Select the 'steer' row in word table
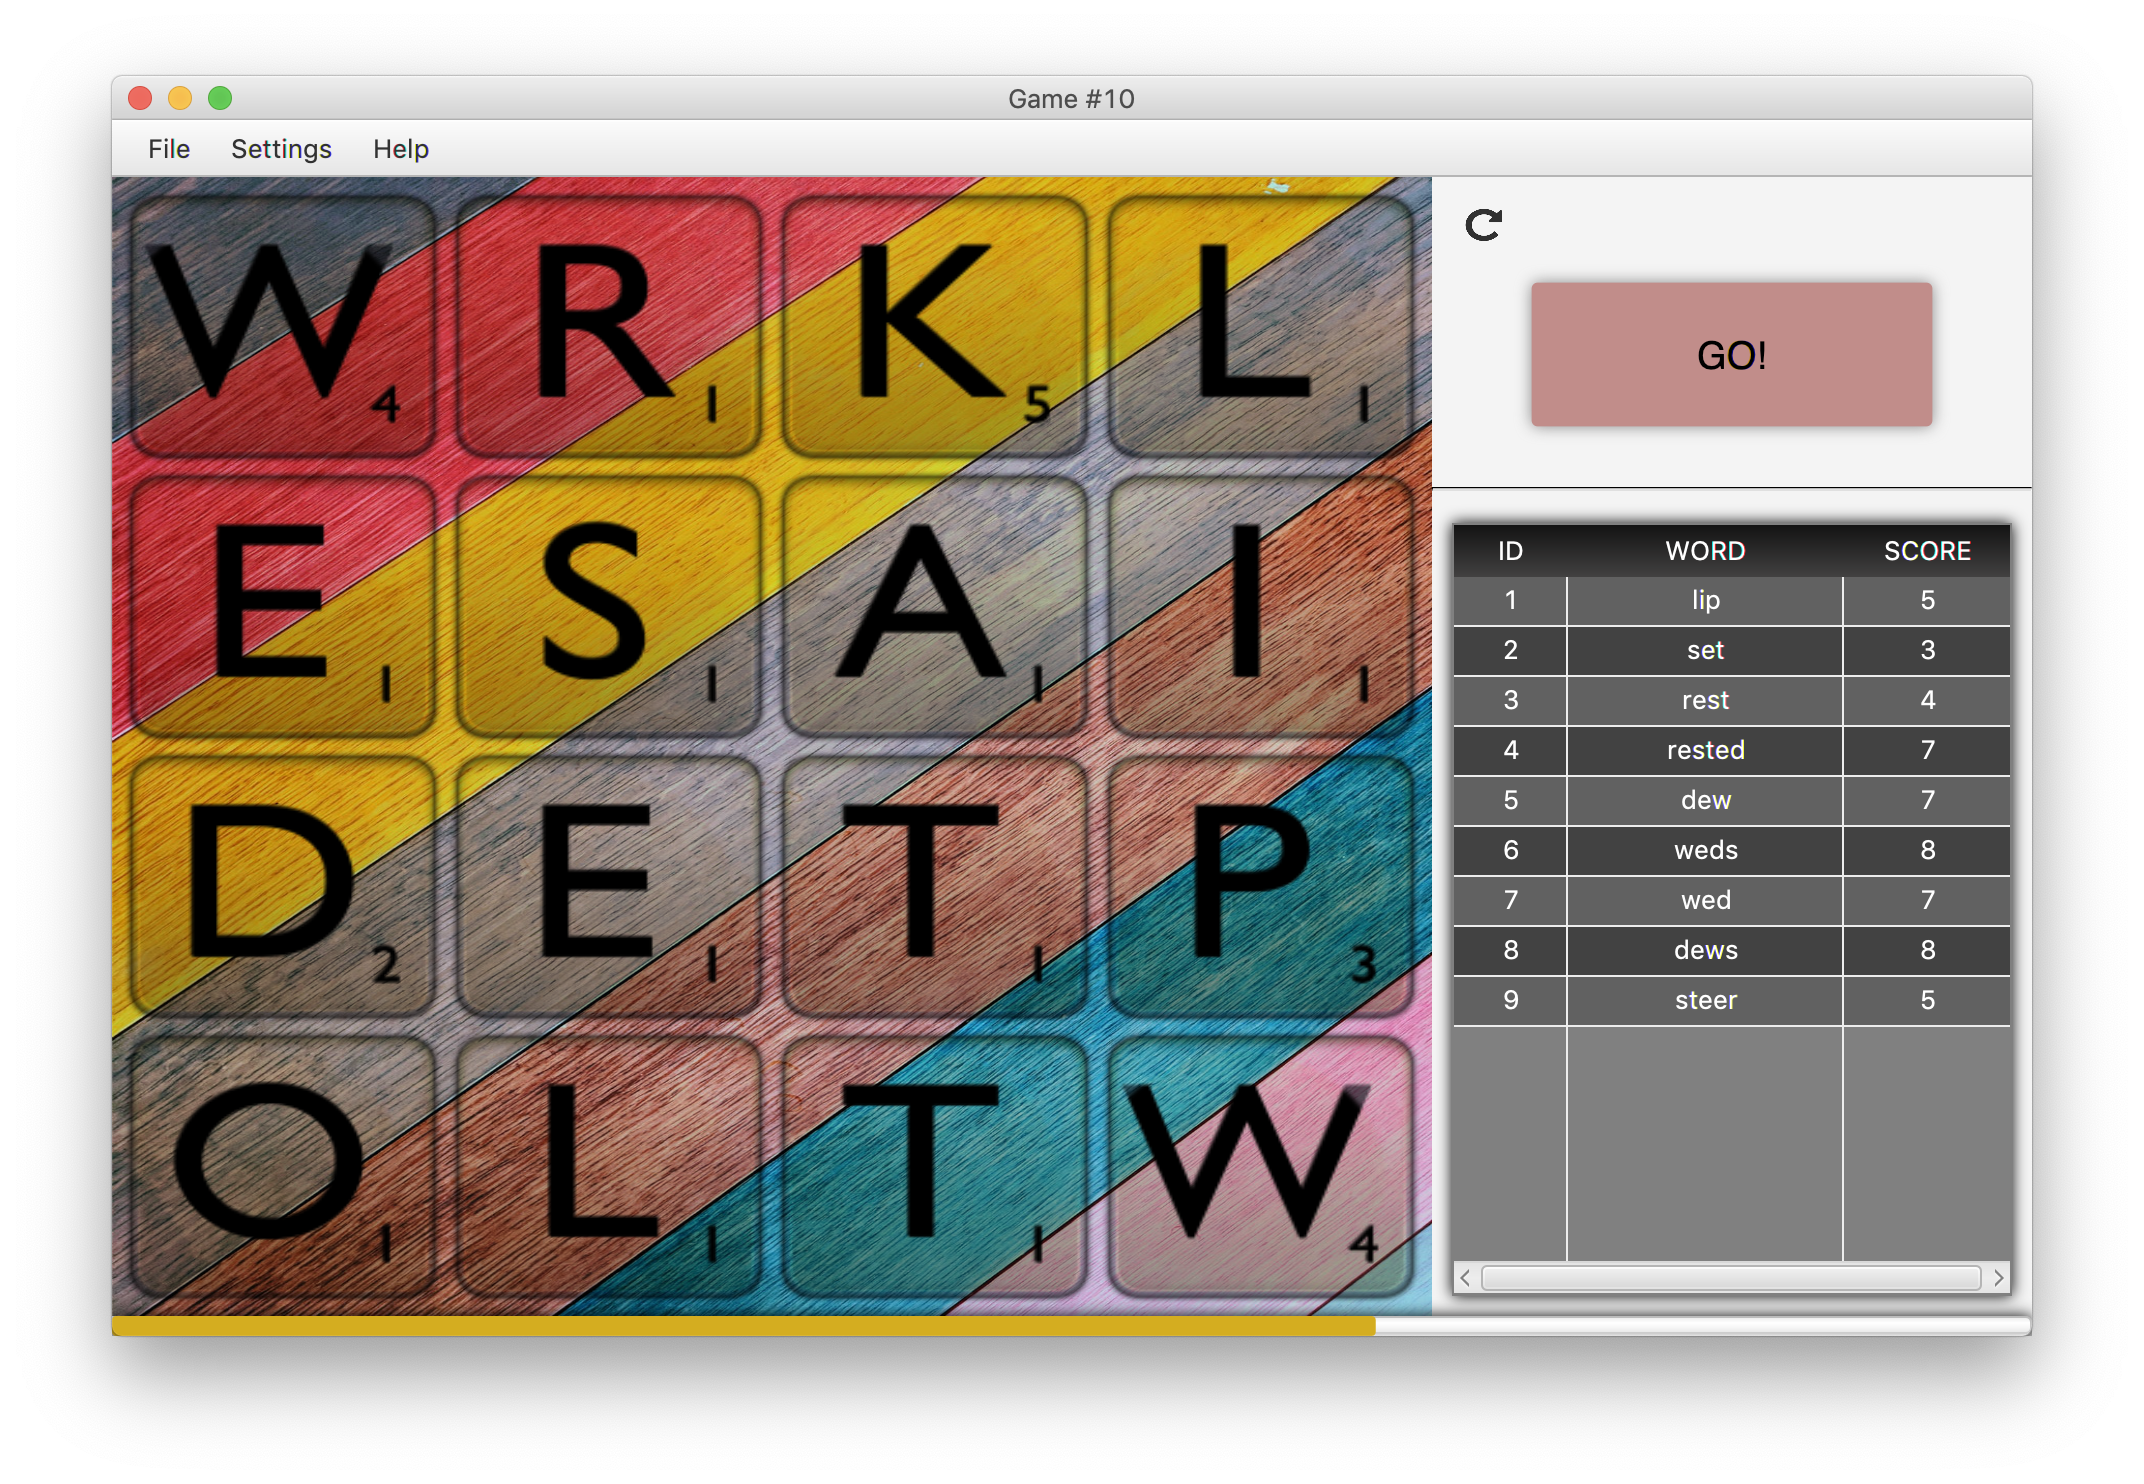The height and width of the screenshot is (1484, 2144). tap(1705, 1000)
